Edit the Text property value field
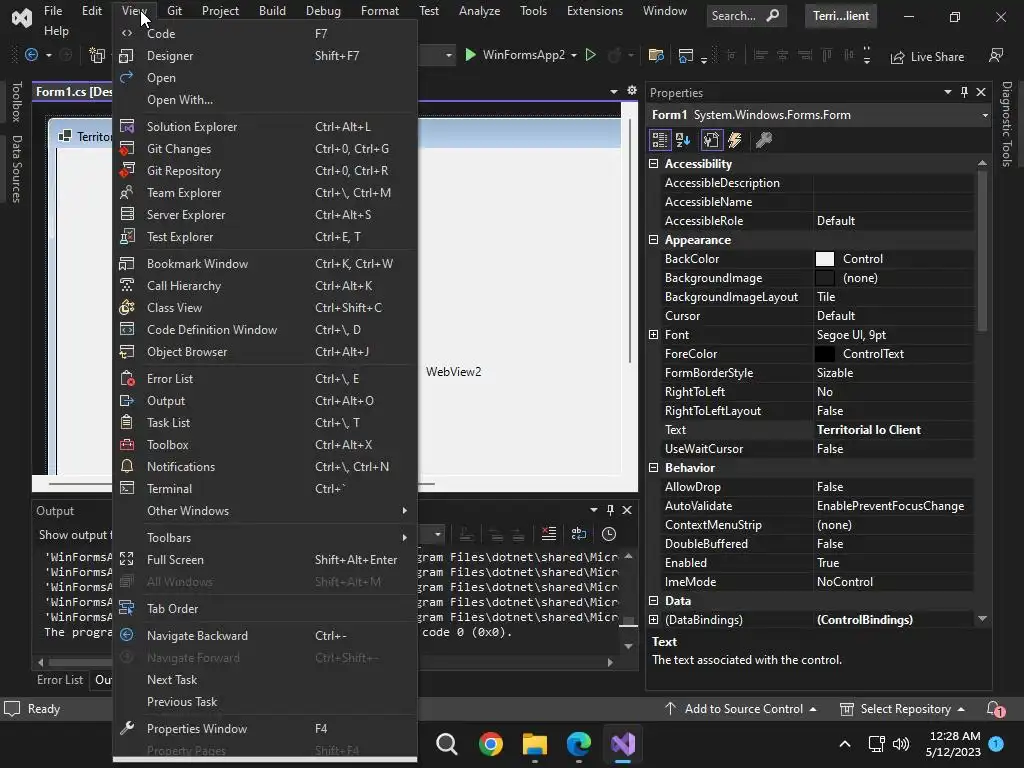 coord(893,430)
